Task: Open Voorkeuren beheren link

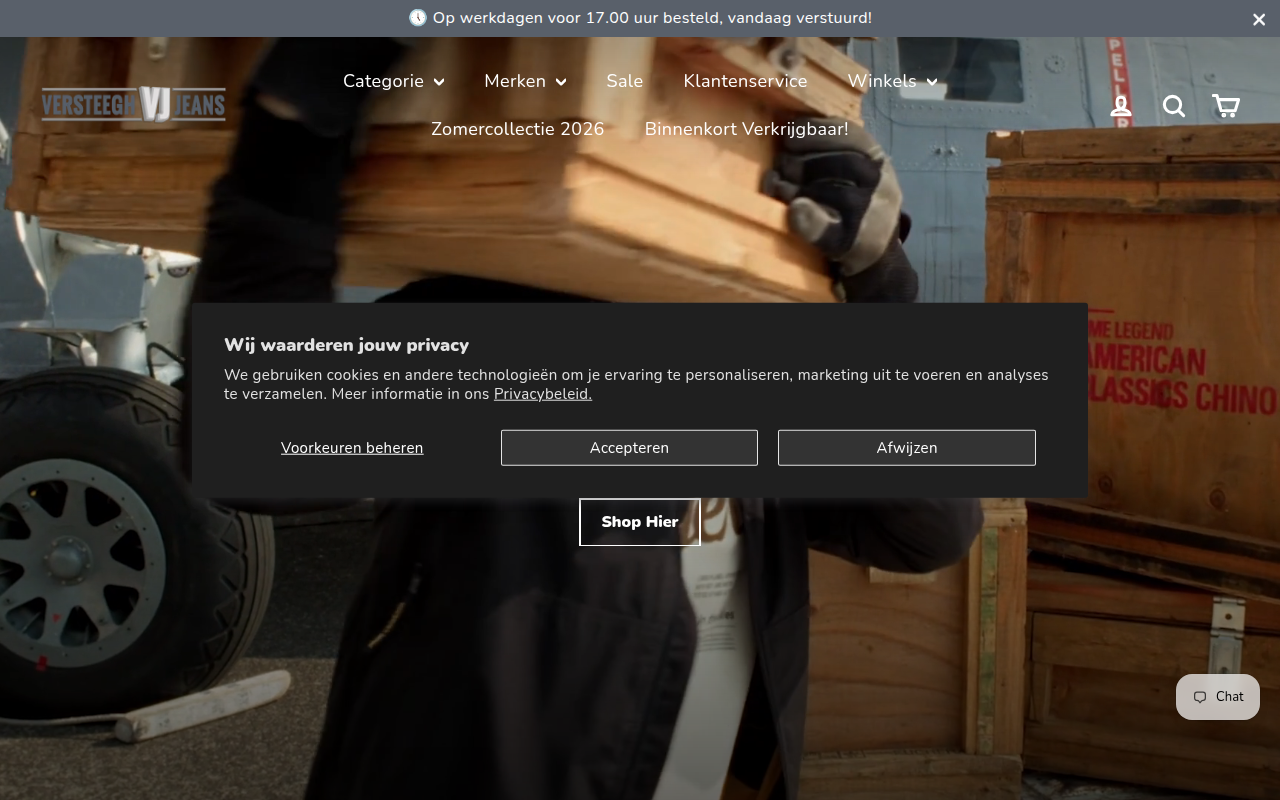Action: [352, 448]
